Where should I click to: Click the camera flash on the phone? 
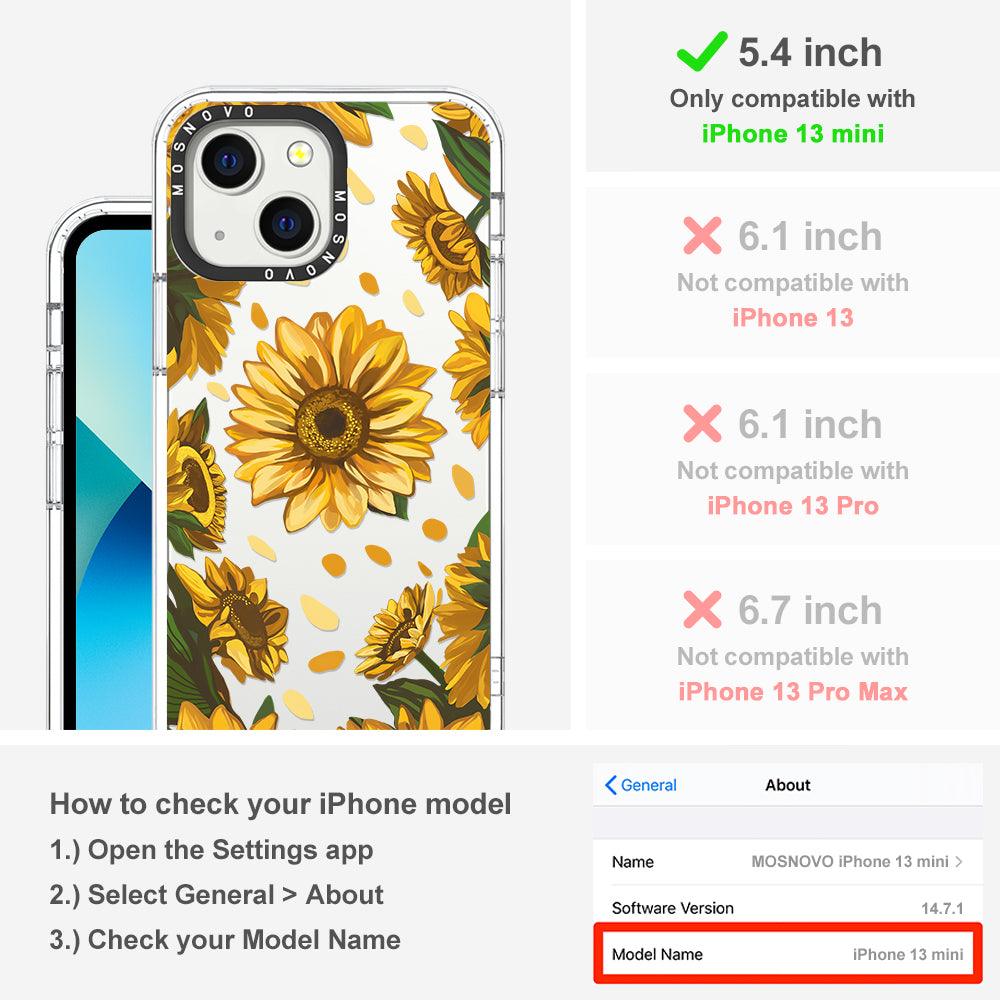pos(299,154)
